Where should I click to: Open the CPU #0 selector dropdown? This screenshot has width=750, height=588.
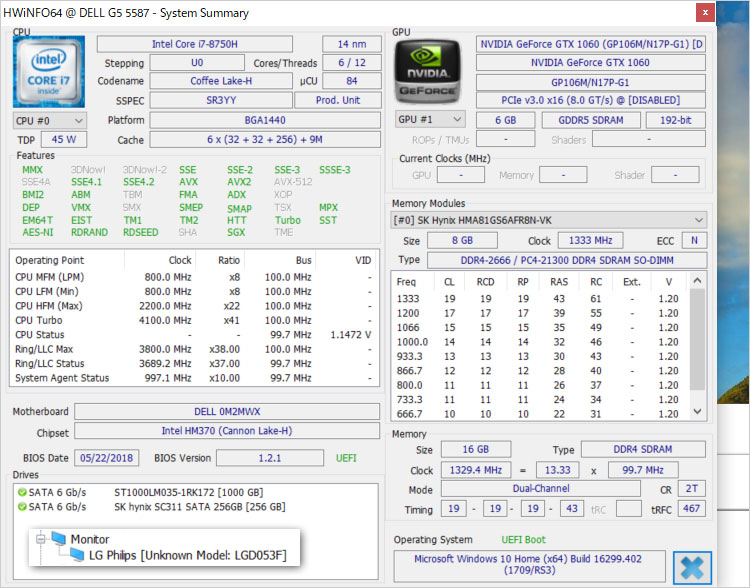coord(50,121)
